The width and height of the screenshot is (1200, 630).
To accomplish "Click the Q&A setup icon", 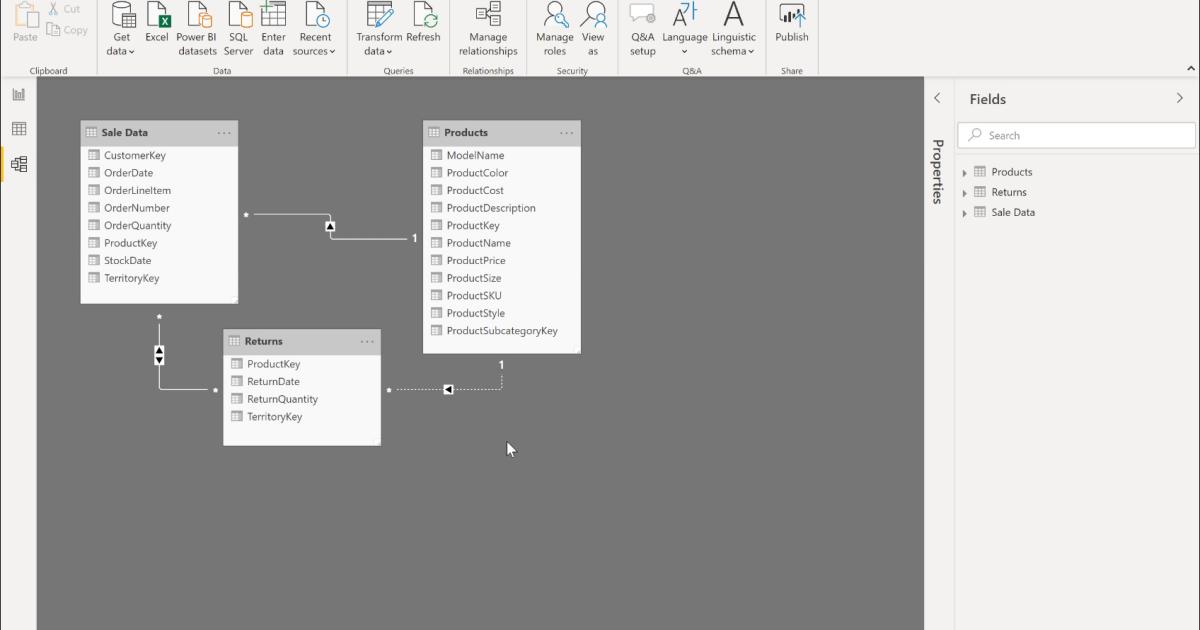I will coord(643,30).
